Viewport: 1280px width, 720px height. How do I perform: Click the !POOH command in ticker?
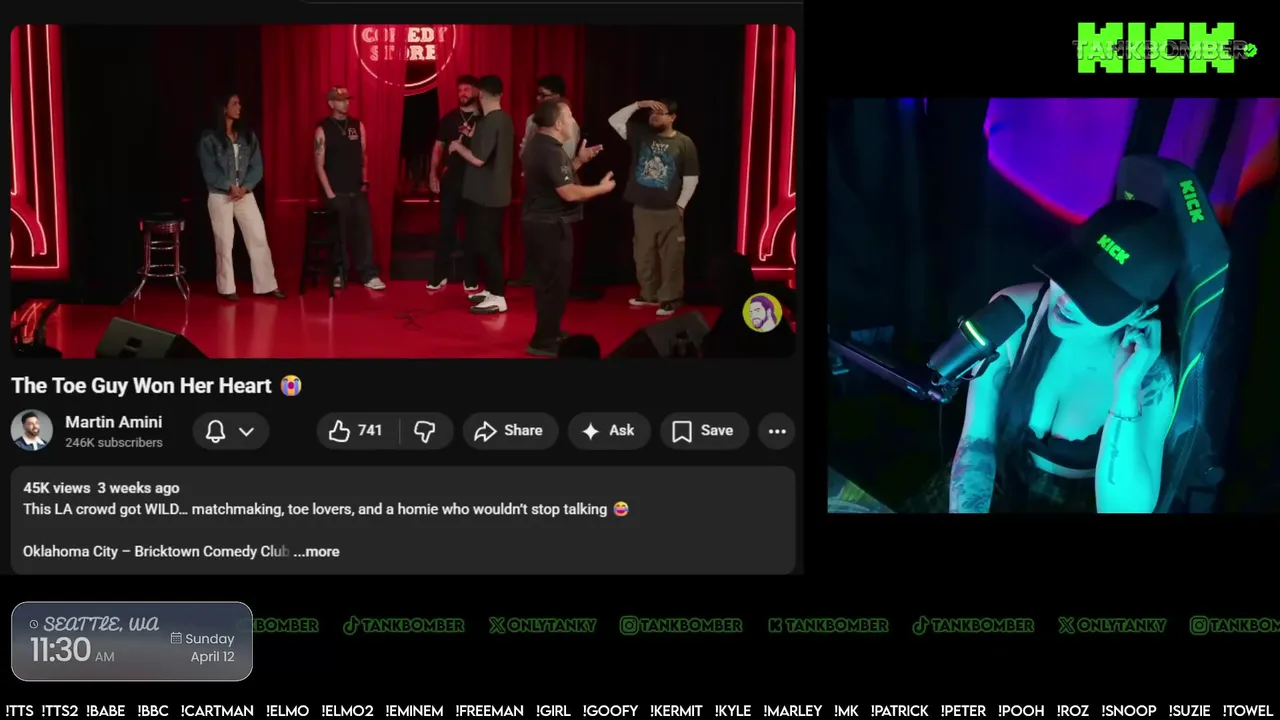1021,711
